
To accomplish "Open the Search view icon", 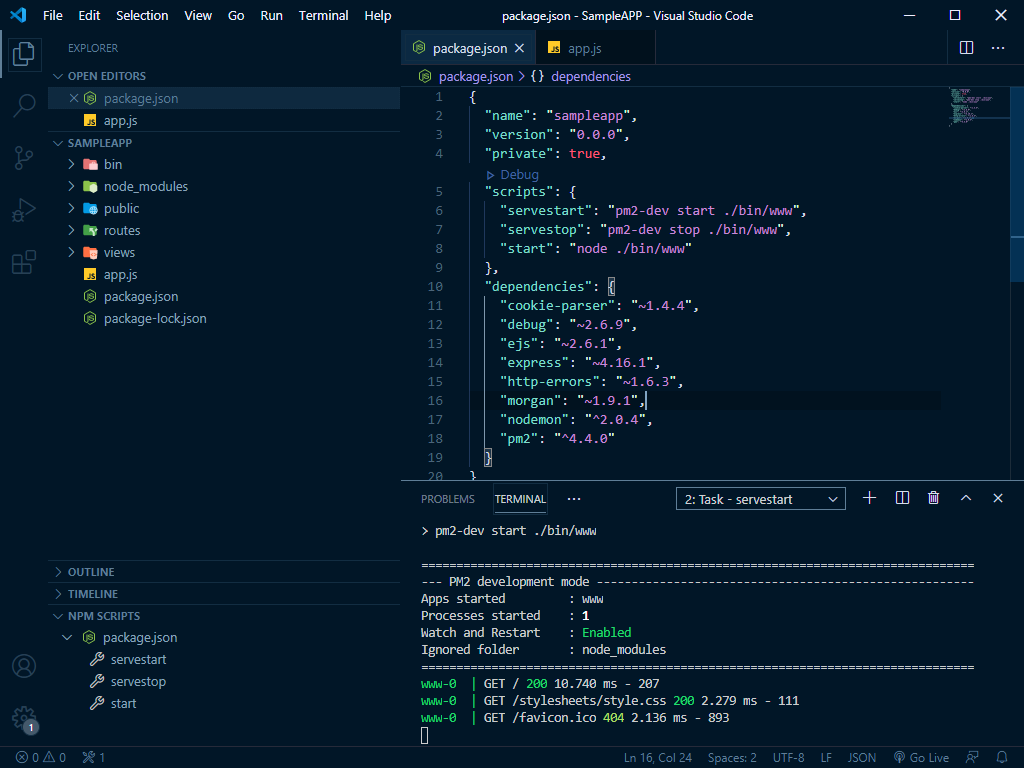I will (24, 104).
